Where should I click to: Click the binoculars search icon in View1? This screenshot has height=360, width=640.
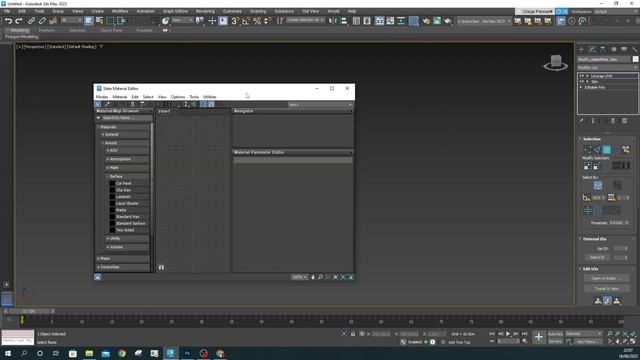(x=161, y=267)
